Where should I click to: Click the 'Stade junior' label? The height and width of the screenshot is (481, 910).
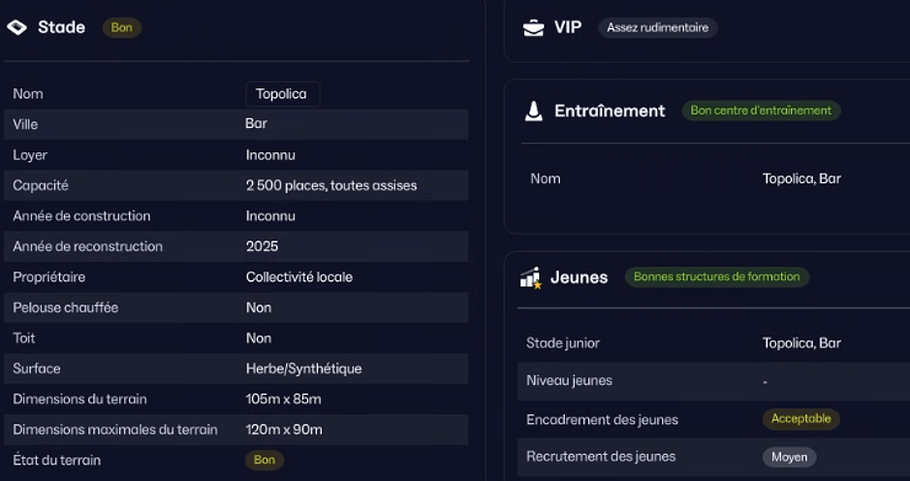pyautogui.click(x=563, y=343)
